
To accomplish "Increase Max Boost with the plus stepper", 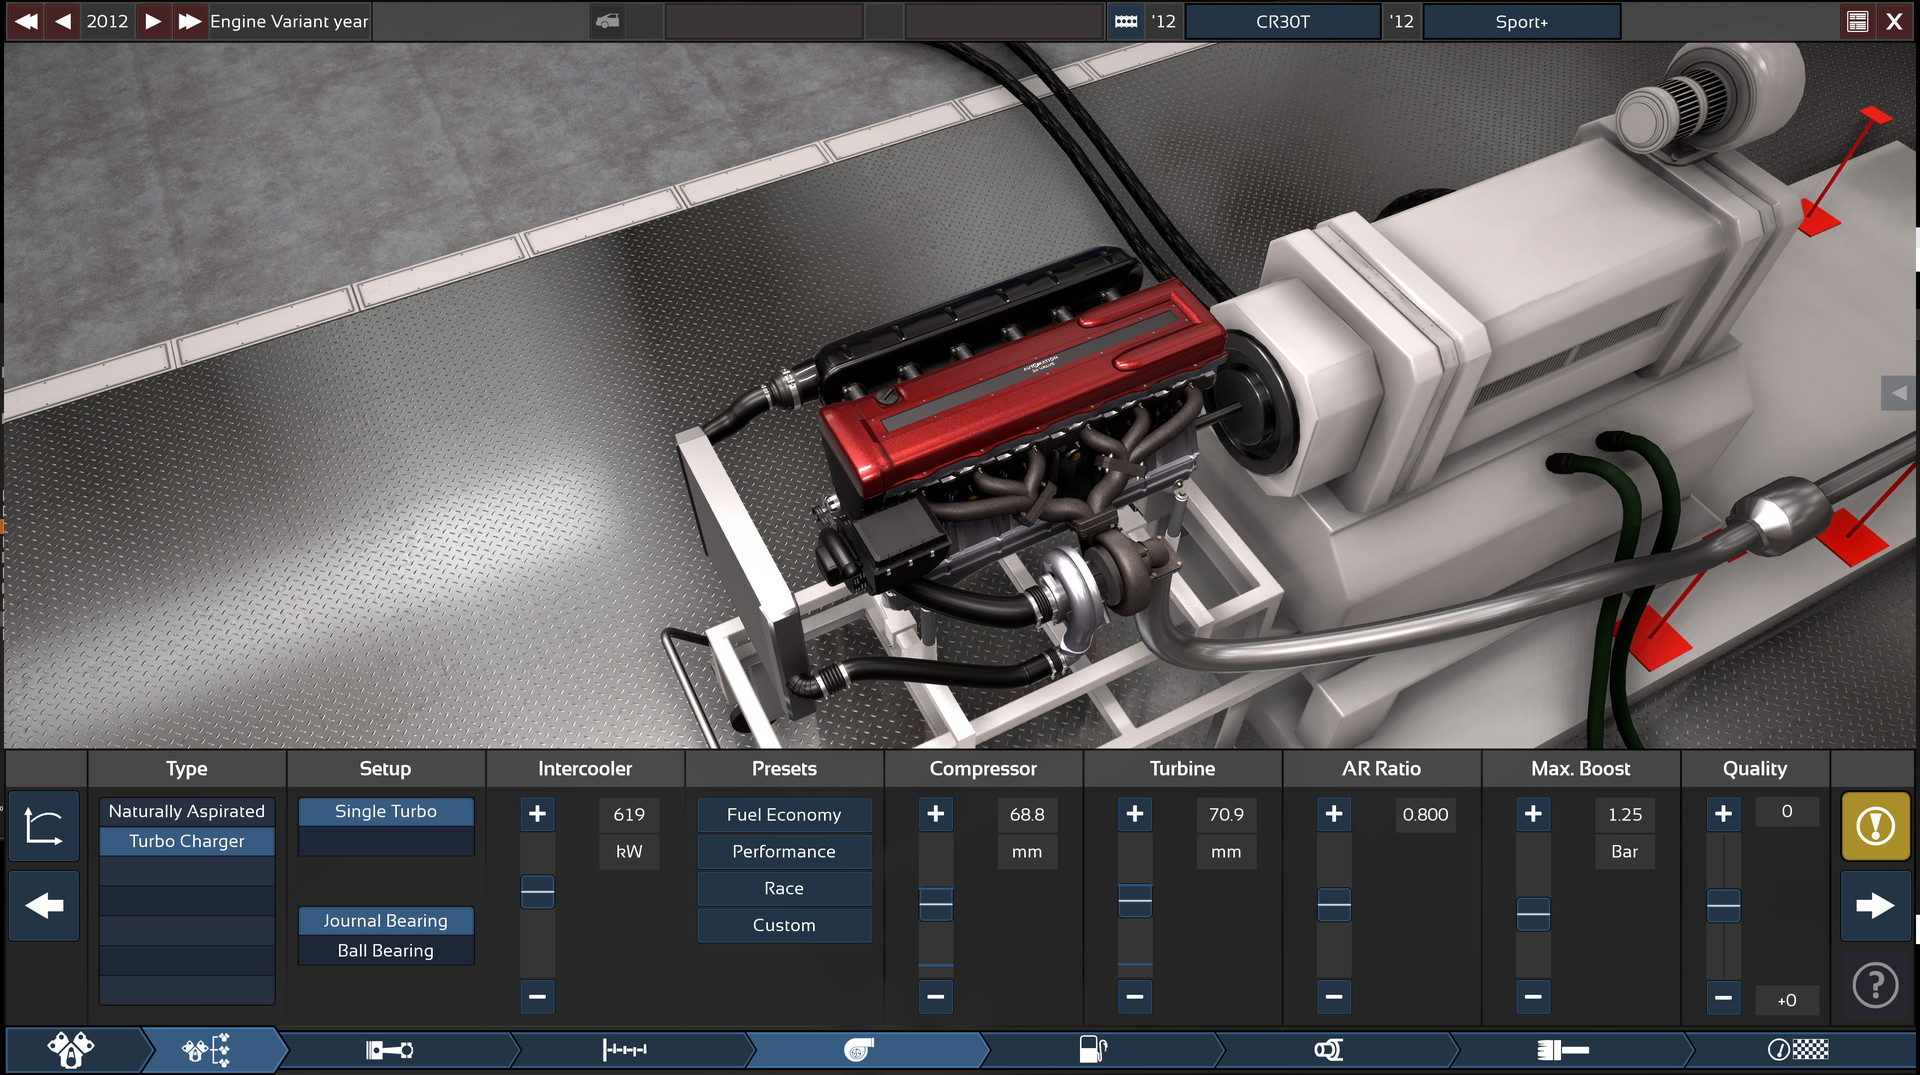I will 1533,814.
